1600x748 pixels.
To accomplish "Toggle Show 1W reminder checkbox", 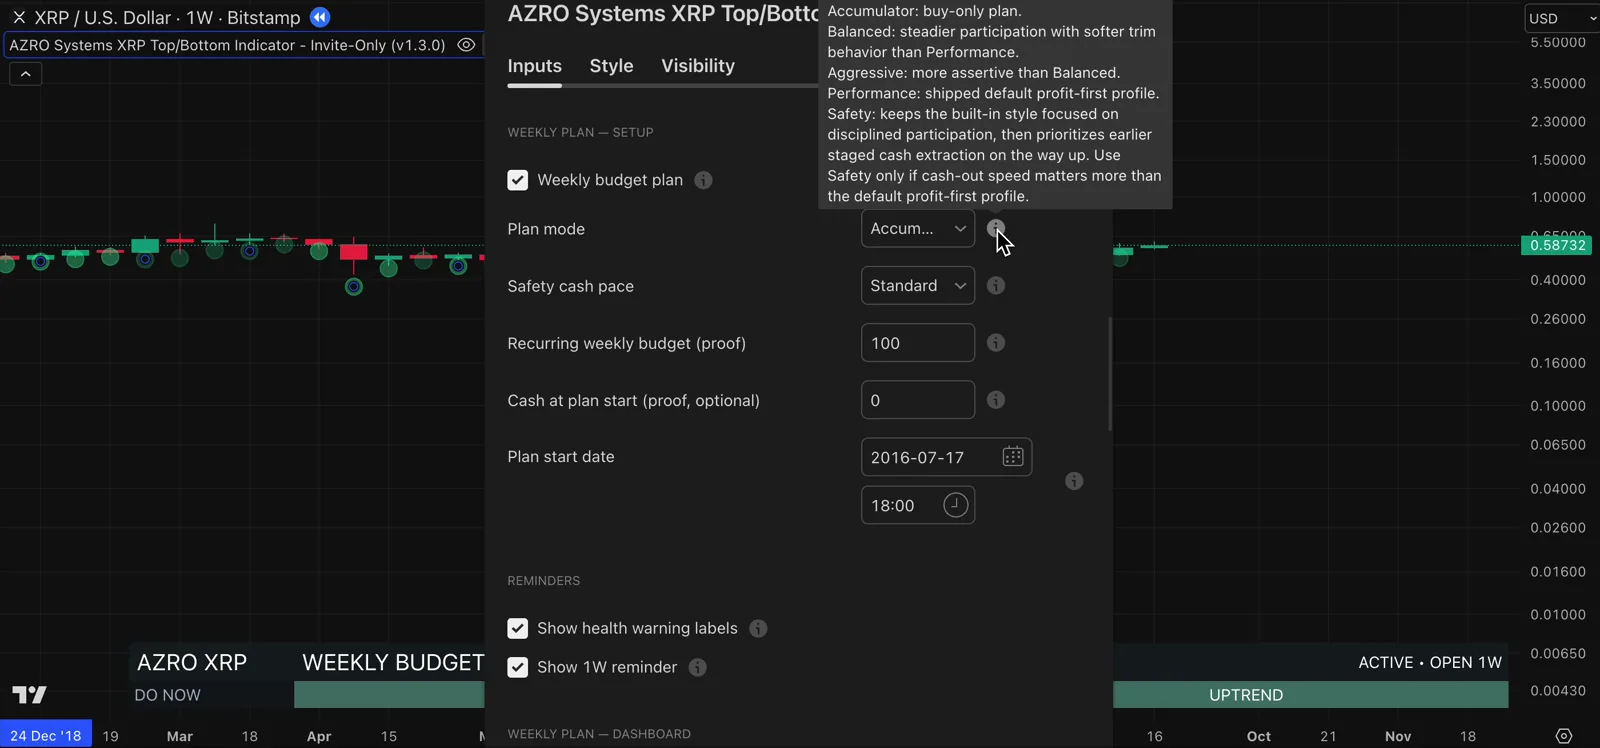I will coord(517,667).
